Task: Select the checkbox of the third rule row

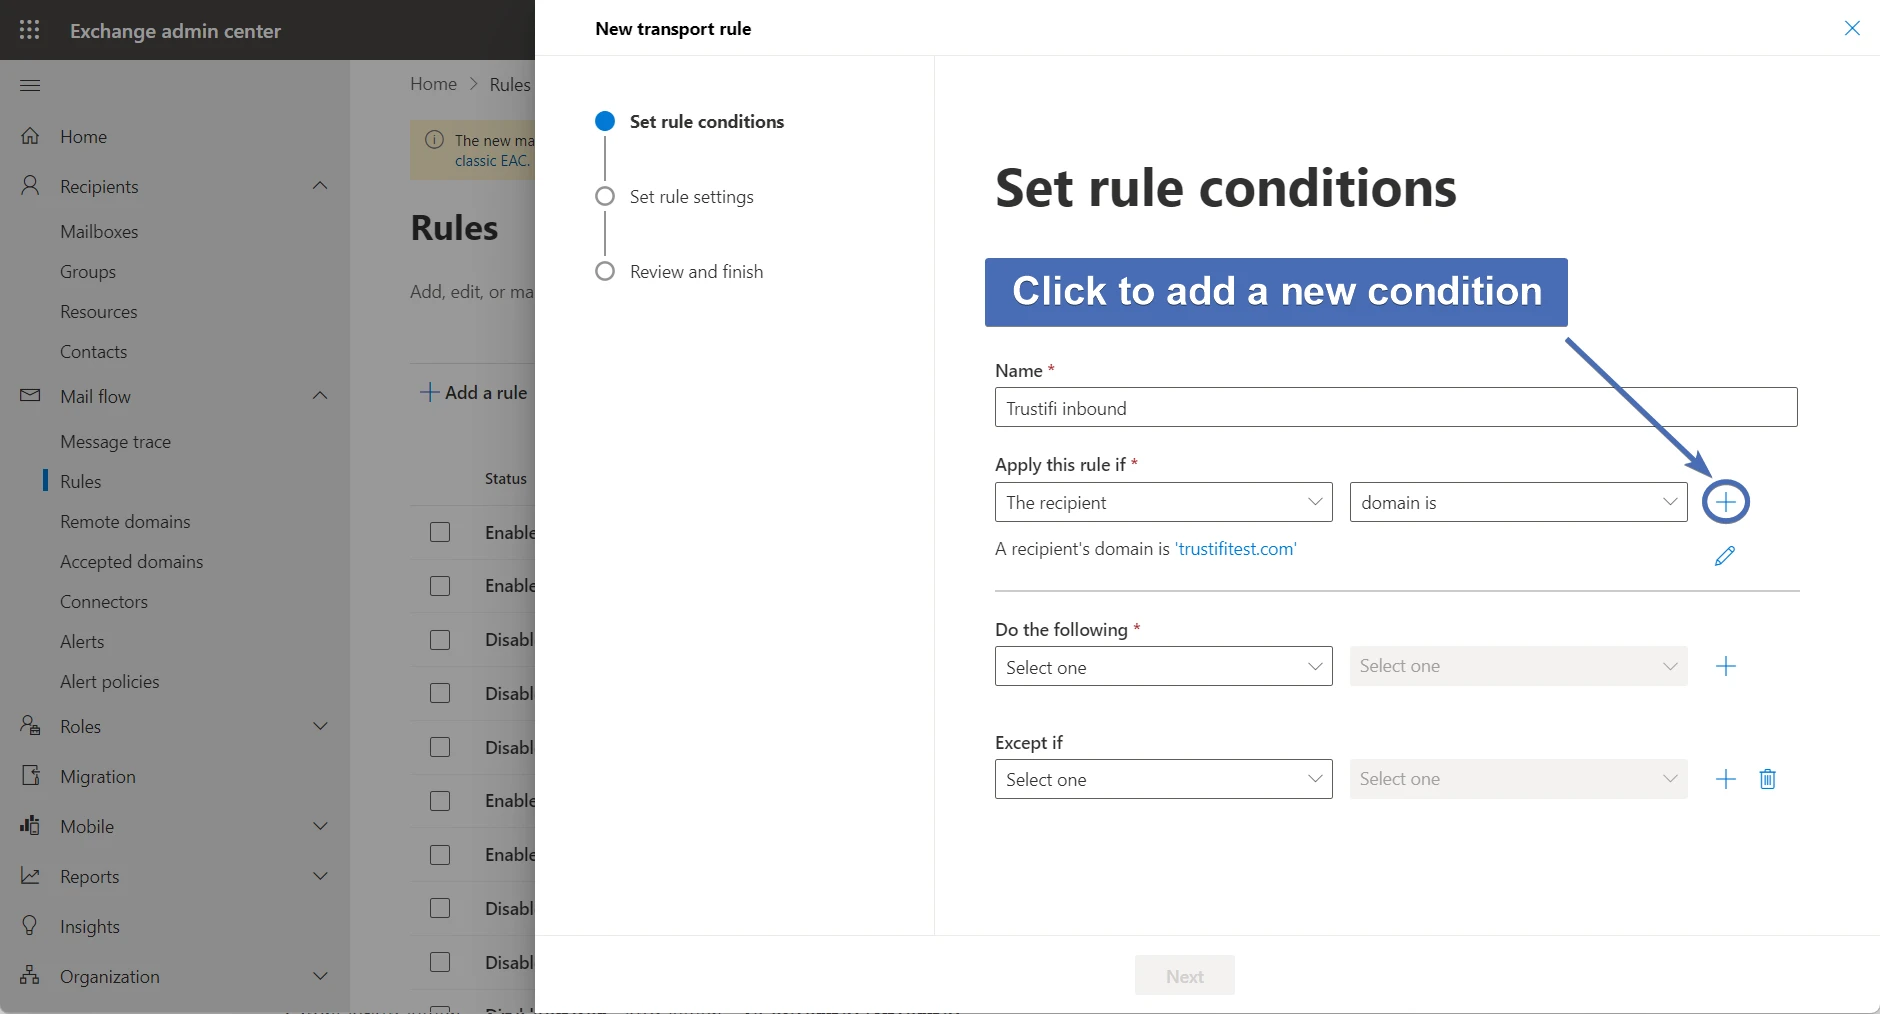Action: [x=440, y=640]
